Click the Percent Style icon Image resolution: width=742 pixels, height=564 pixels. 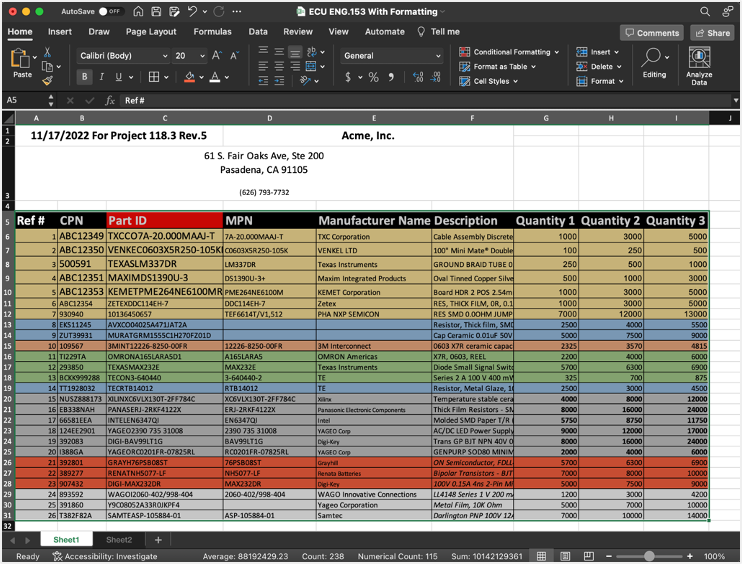pyautogui.click(x=373, y=77)
